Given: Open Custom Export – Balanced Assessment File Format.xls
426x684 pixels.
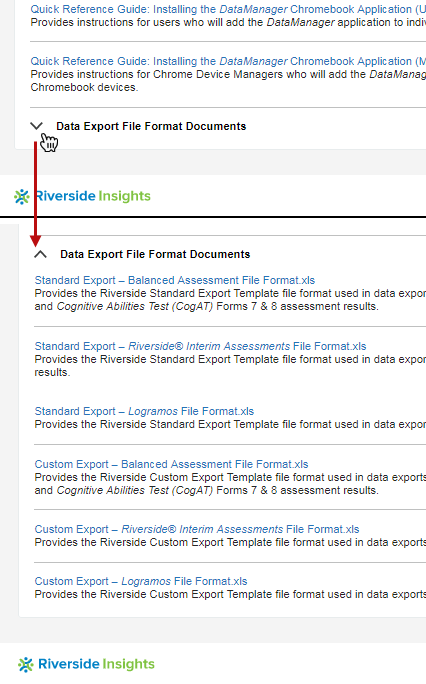Looking at the screenshot, I should tap(171, 464).
